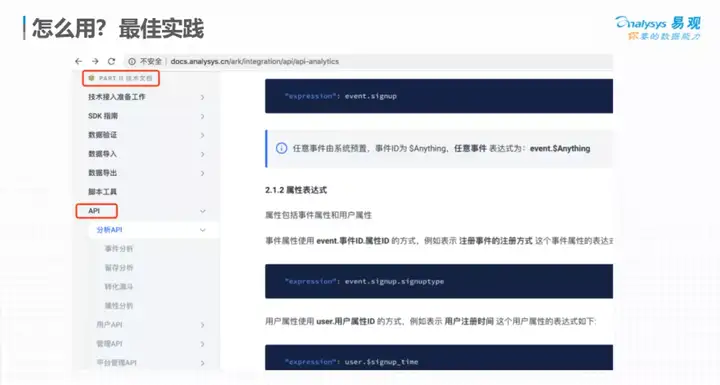Click the event.signup.signuptype code block

[439, 281]
